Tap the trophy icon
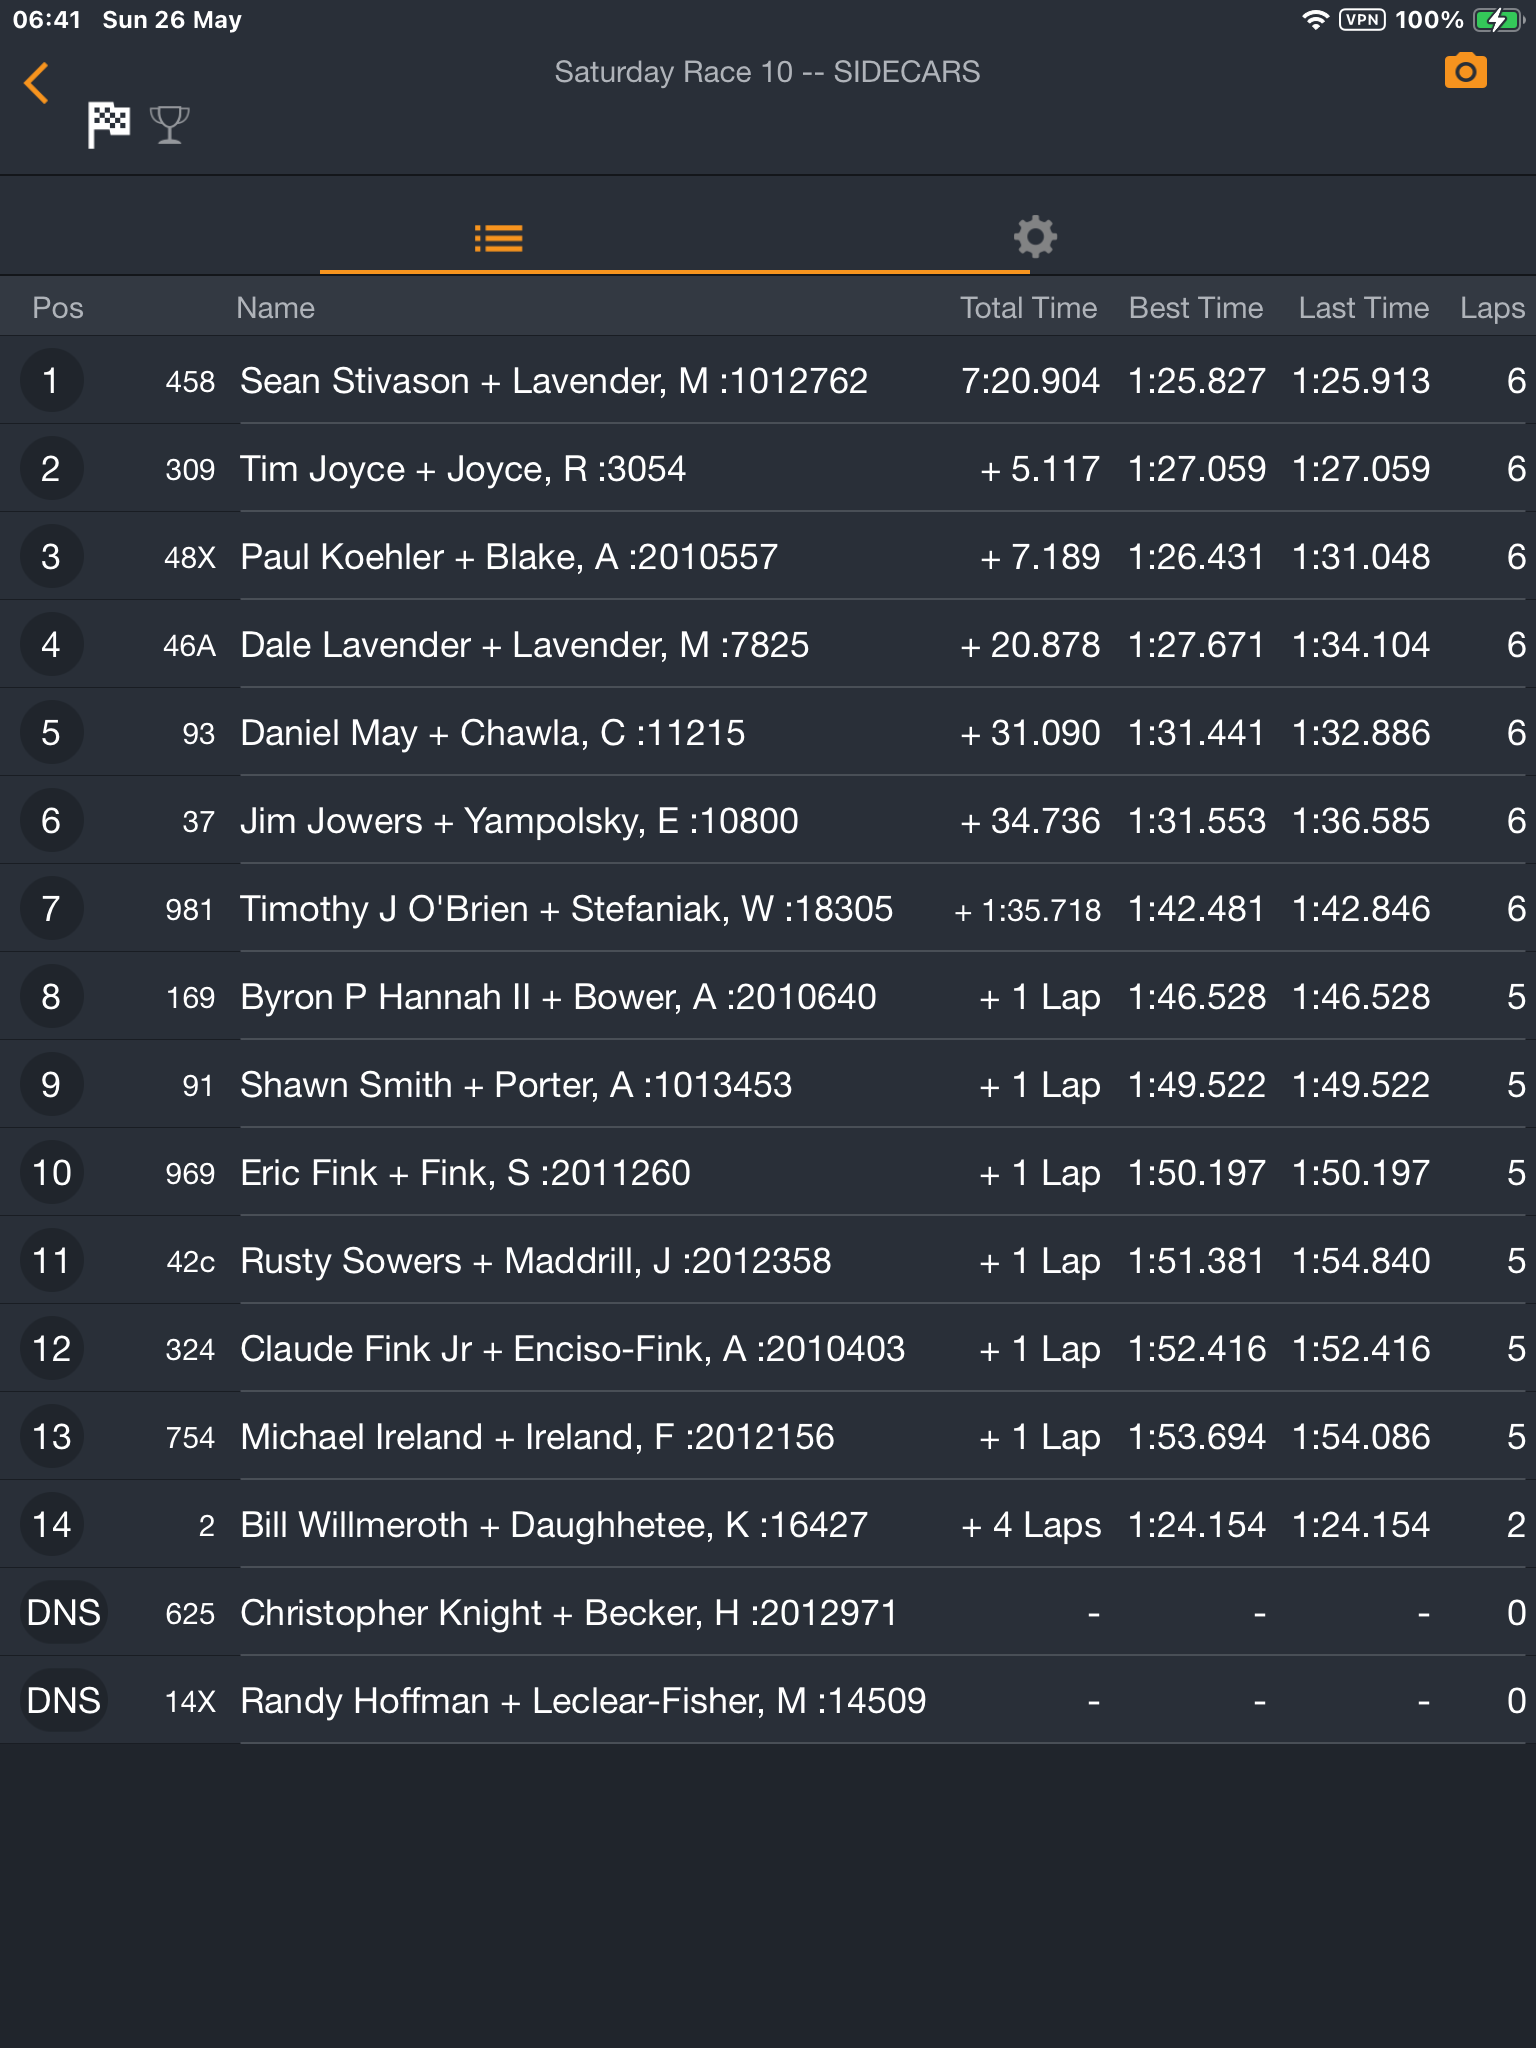The height and width of the screenshot is (2048, 1536). click(169, 125)
